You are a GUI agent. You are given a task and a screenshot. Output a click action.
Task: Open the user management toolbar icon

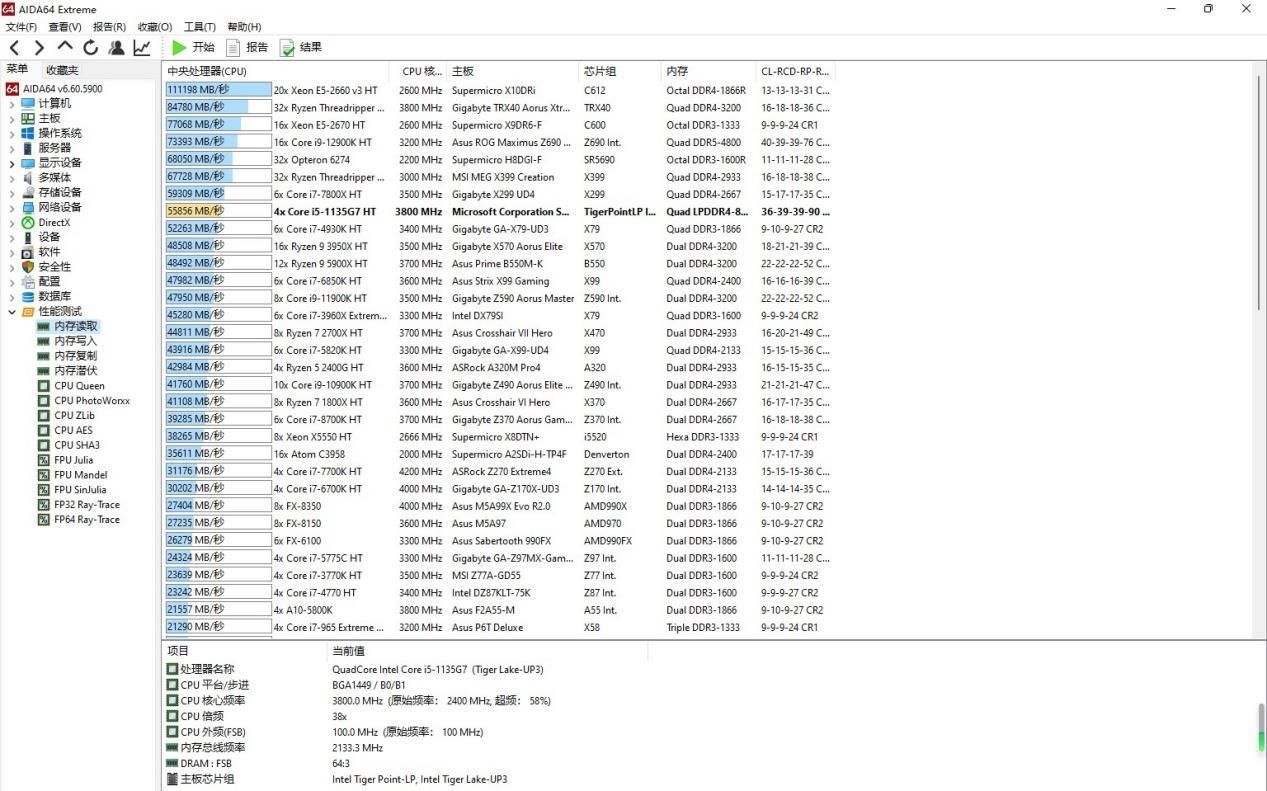pos(117,47)
